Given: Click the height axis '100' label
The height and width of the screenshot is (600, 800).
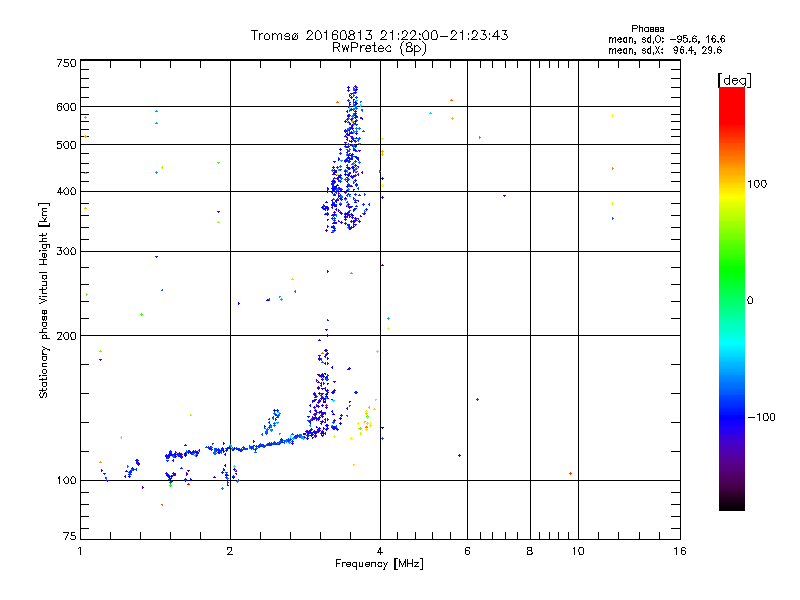Looking at the screenshot, I should click(x=66, y=480).
